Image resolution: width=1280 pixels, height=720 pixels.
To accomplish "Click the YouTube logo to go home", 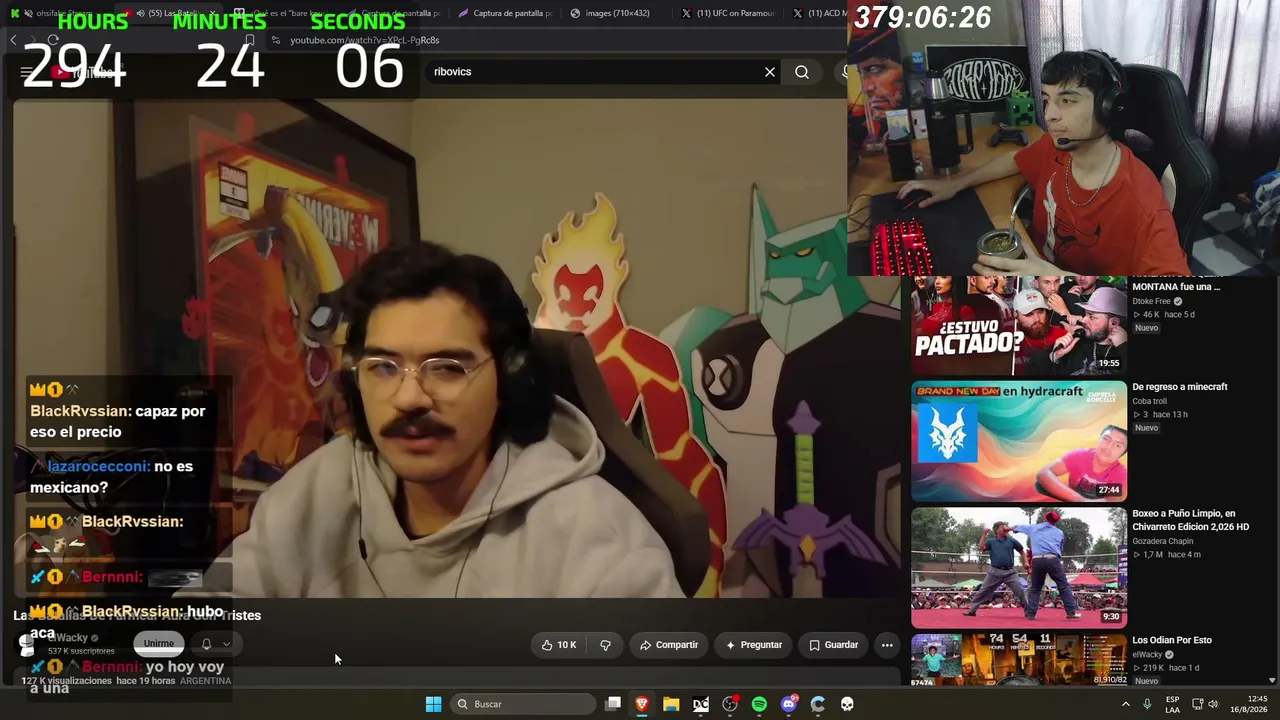I will pos(83,72).
